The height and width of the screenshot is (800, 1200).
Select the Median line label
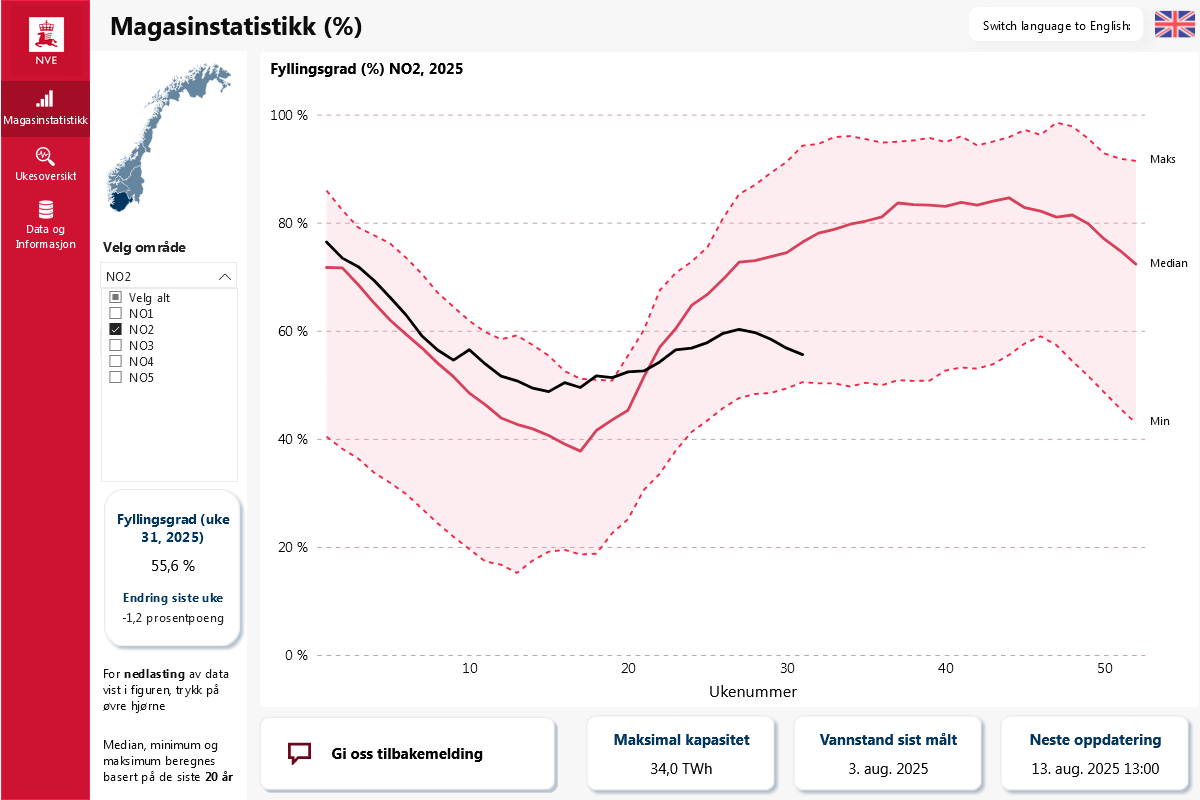pos(1169,263)
